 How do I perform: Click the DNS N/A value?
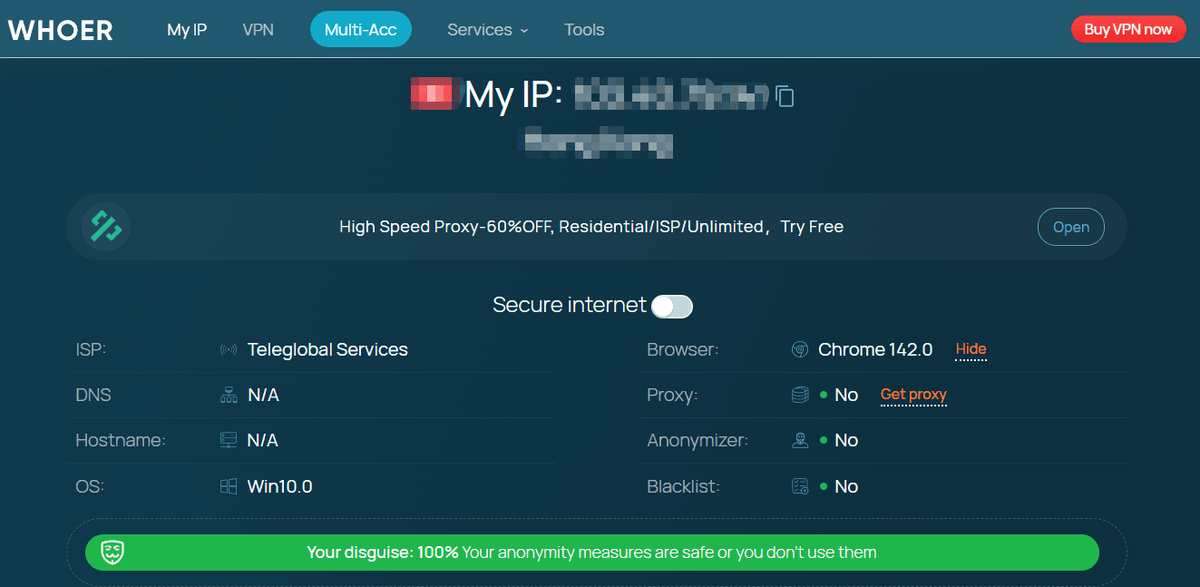pyautogui.click(x=263, y=395)
